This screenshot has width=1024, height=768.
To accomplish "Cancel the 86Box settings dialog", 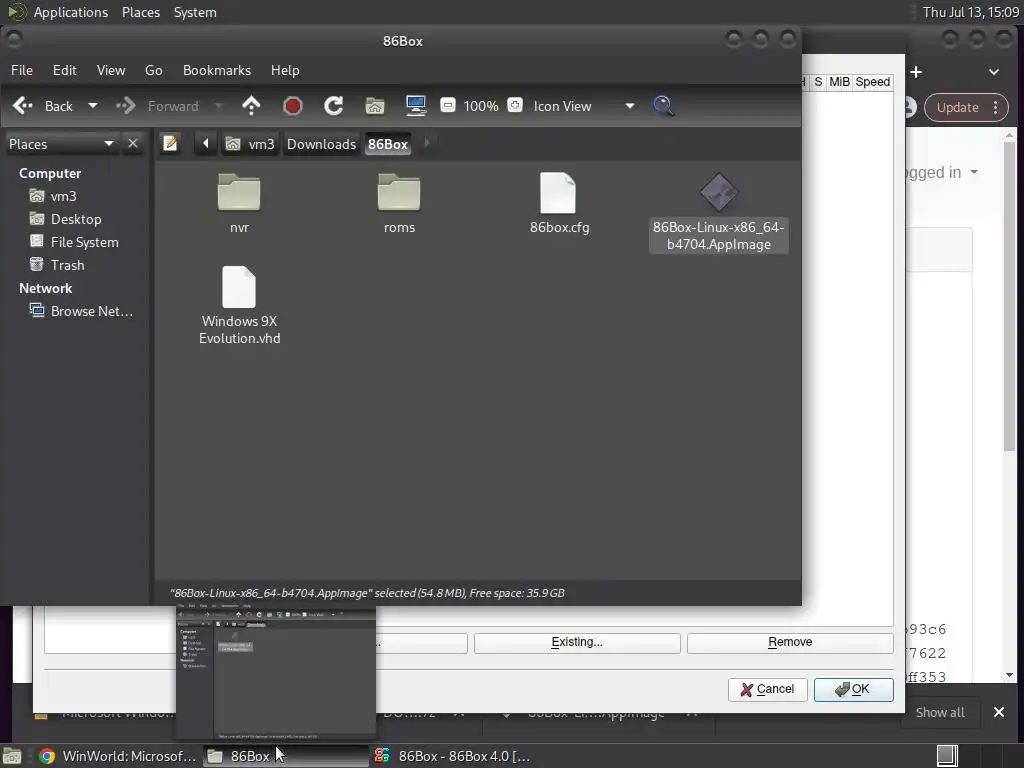I will point(767,690).
